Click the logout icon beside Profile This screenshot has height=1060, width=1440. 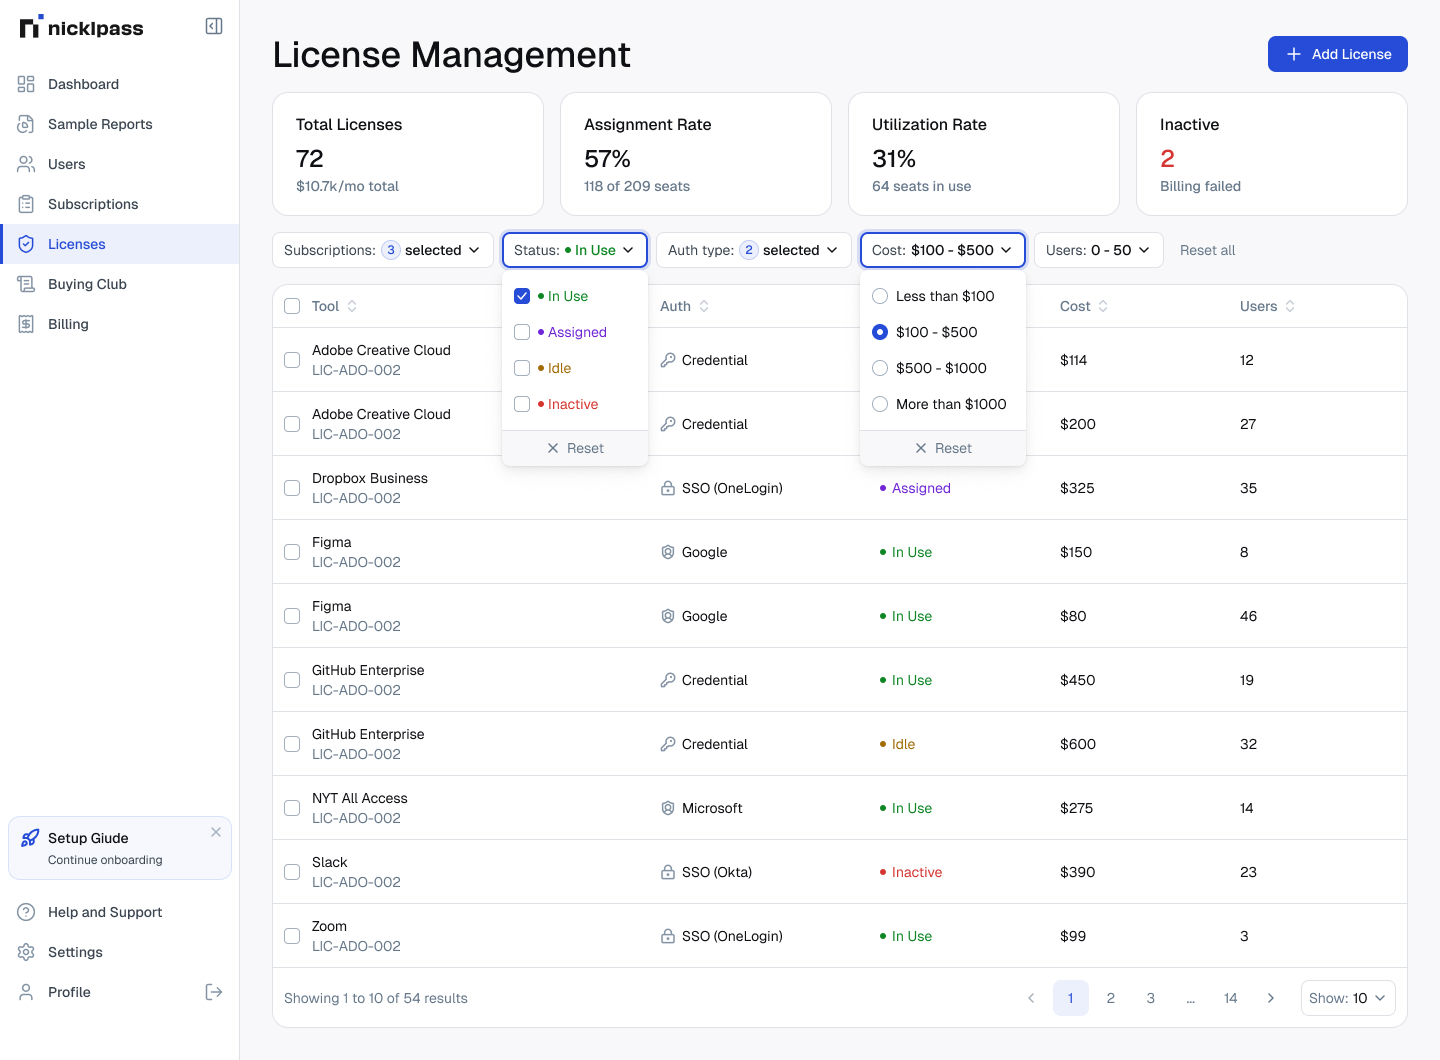[214, 992]
